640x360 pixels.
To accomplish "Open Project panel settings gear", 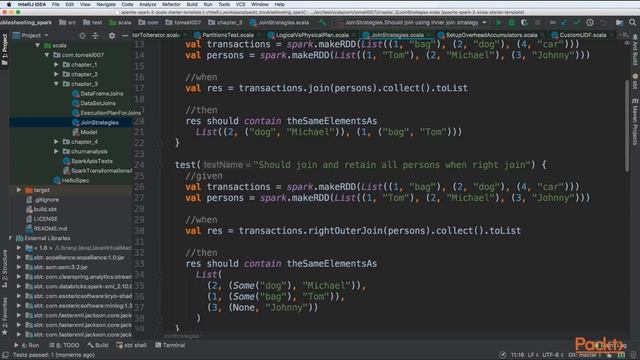I will tap(111, 36).
